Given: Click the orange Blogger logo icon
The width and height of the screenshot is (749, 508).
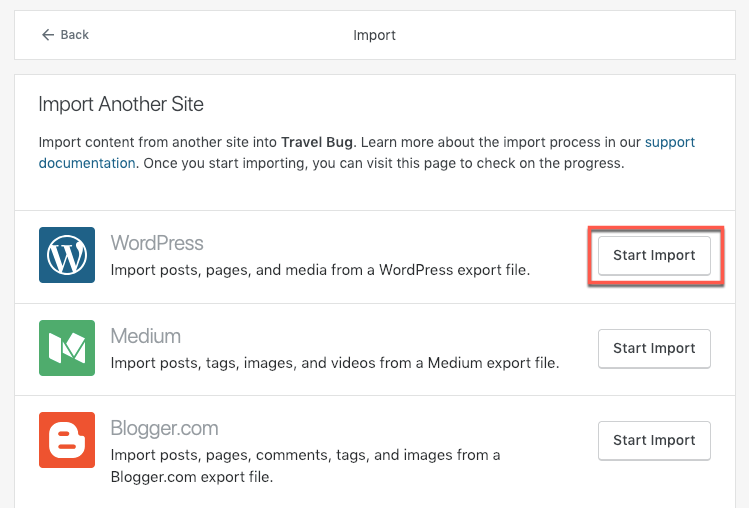Looking at the screenshot, I should click(67, 440).
